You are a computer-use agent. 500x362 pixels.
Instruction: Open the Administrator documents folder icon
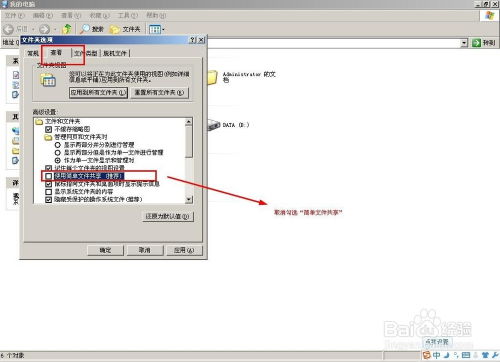coord(212,77)
